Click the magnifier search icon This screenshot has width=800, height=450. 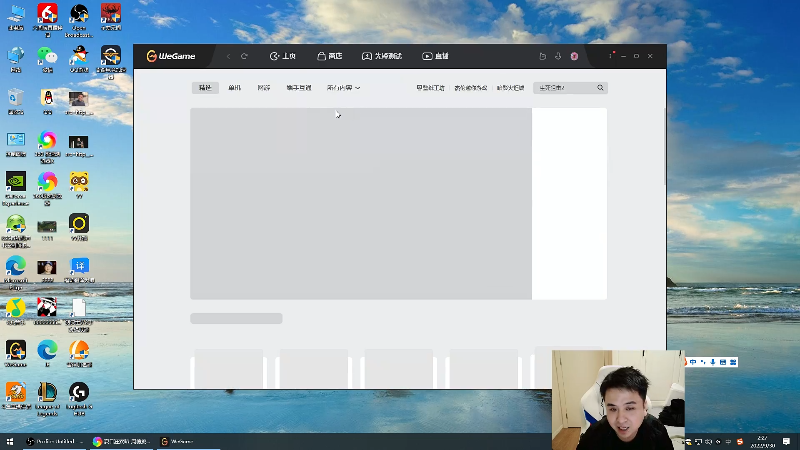(x=601, y=88)
